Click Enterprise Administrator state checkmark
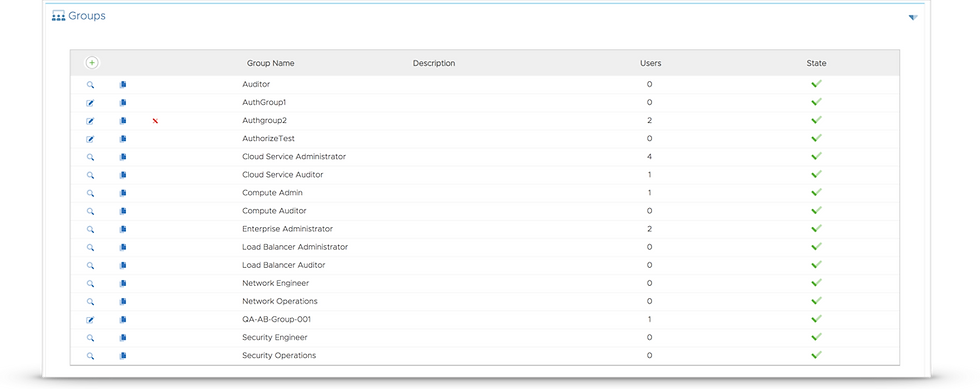The image size is (980, 389). click(x=816, y=228)
